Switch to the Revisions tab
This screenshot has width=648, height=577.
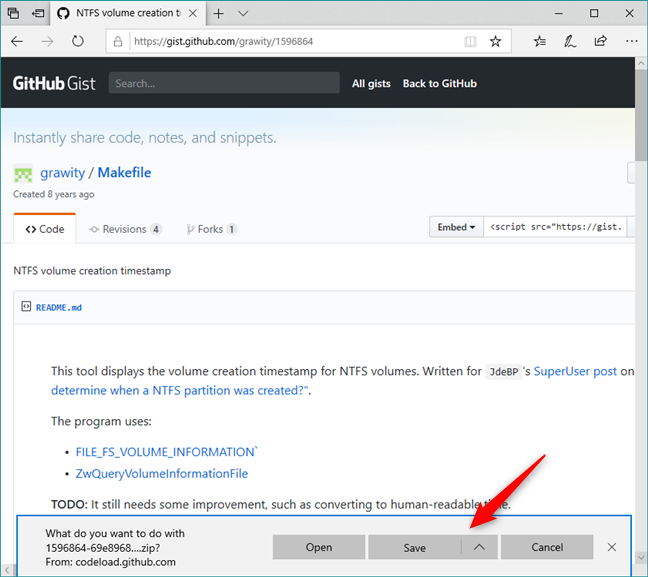tap(125, 229)
